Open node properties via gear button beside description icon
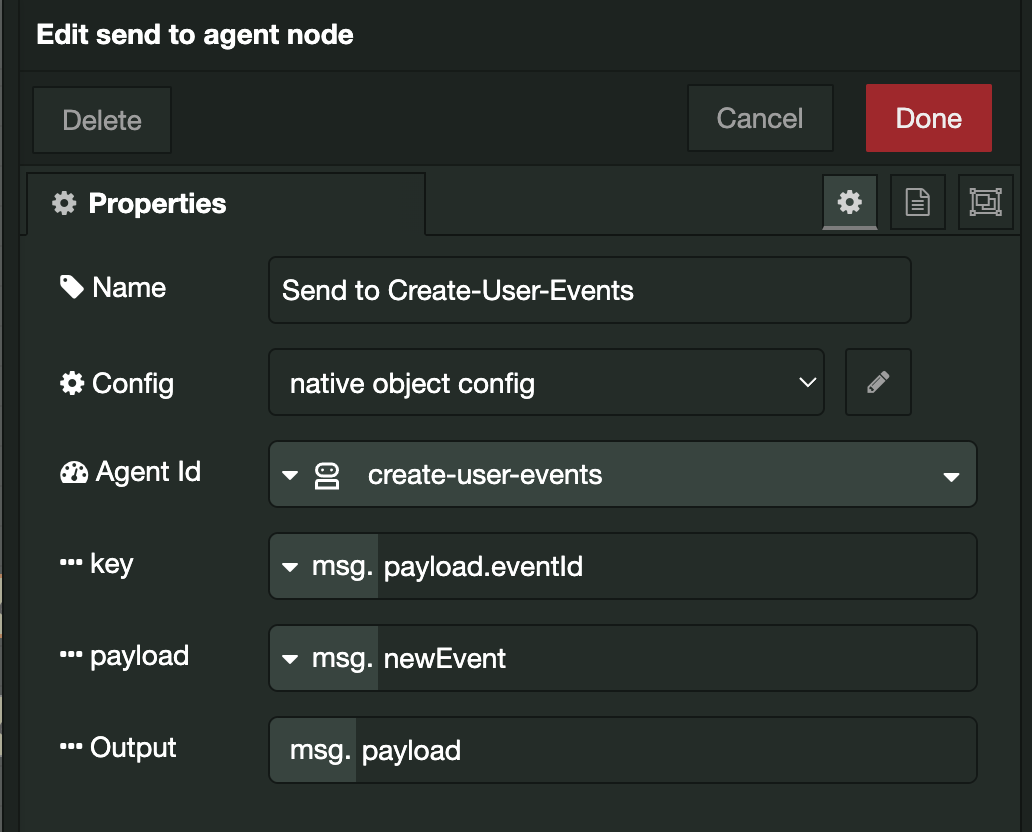Screen dimensions: 1032x832 849,203
